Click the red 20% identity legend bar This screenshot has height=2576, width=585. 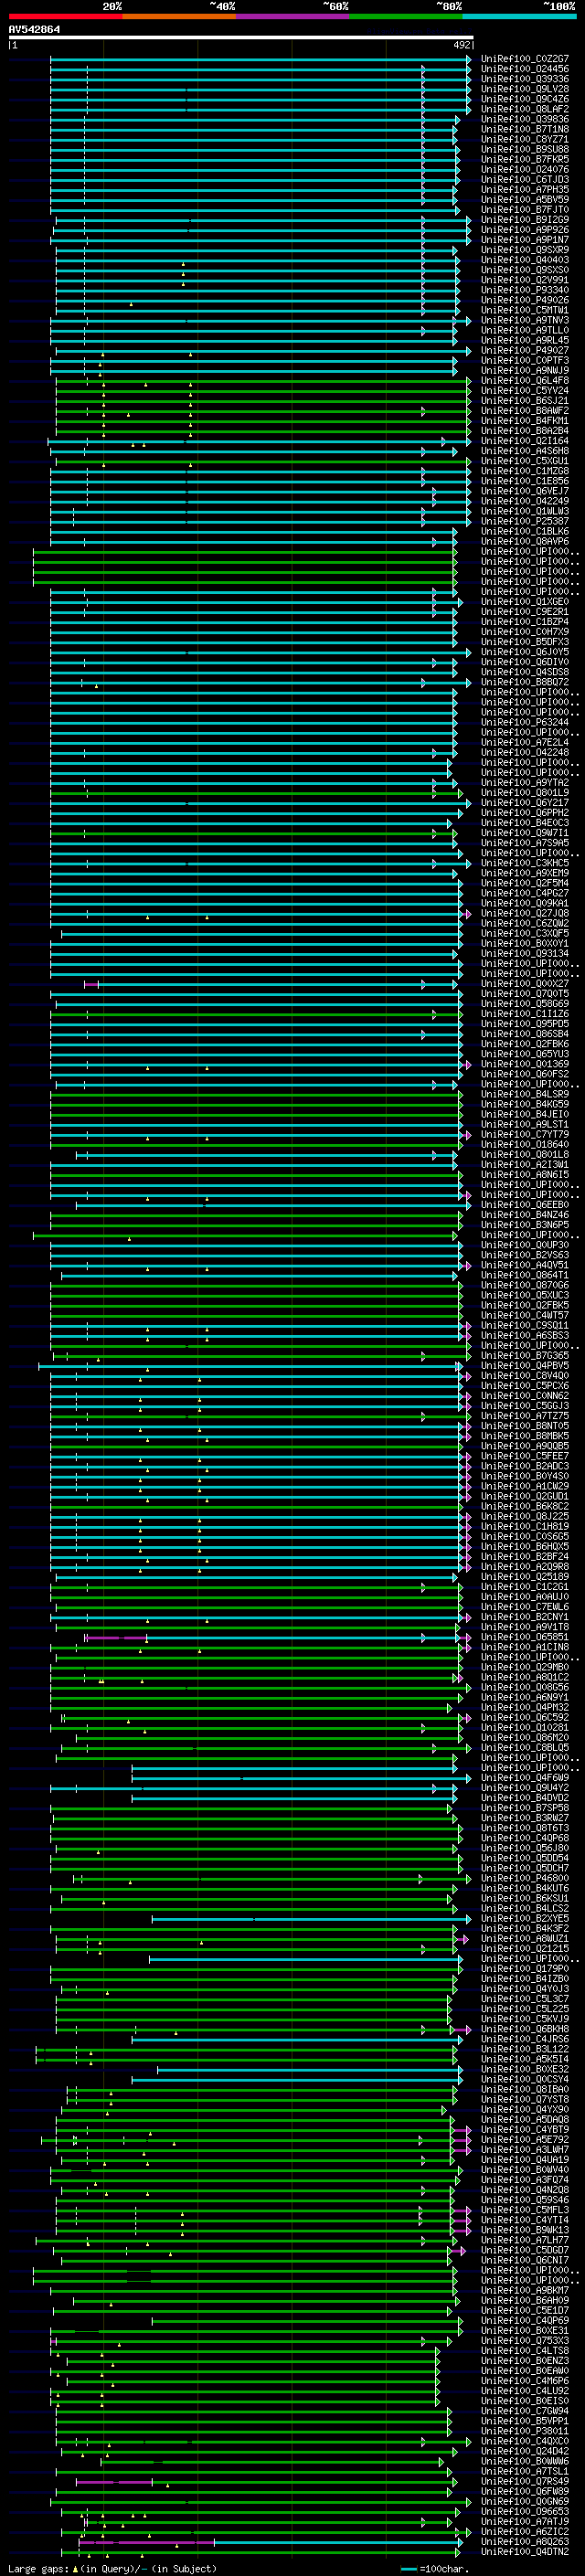[x=66, y=16]
